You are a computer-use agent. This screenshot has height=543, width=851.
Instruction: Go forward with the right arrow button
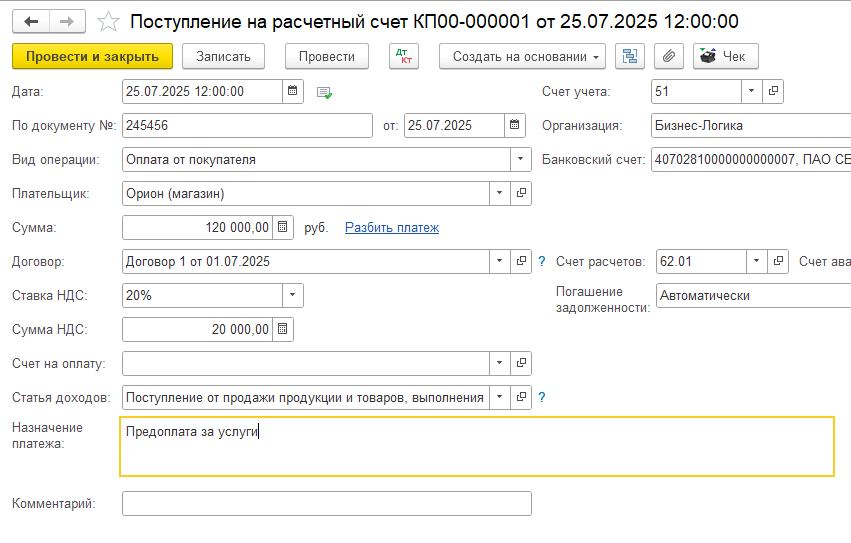pyautogui.click(x=67, y=22)
